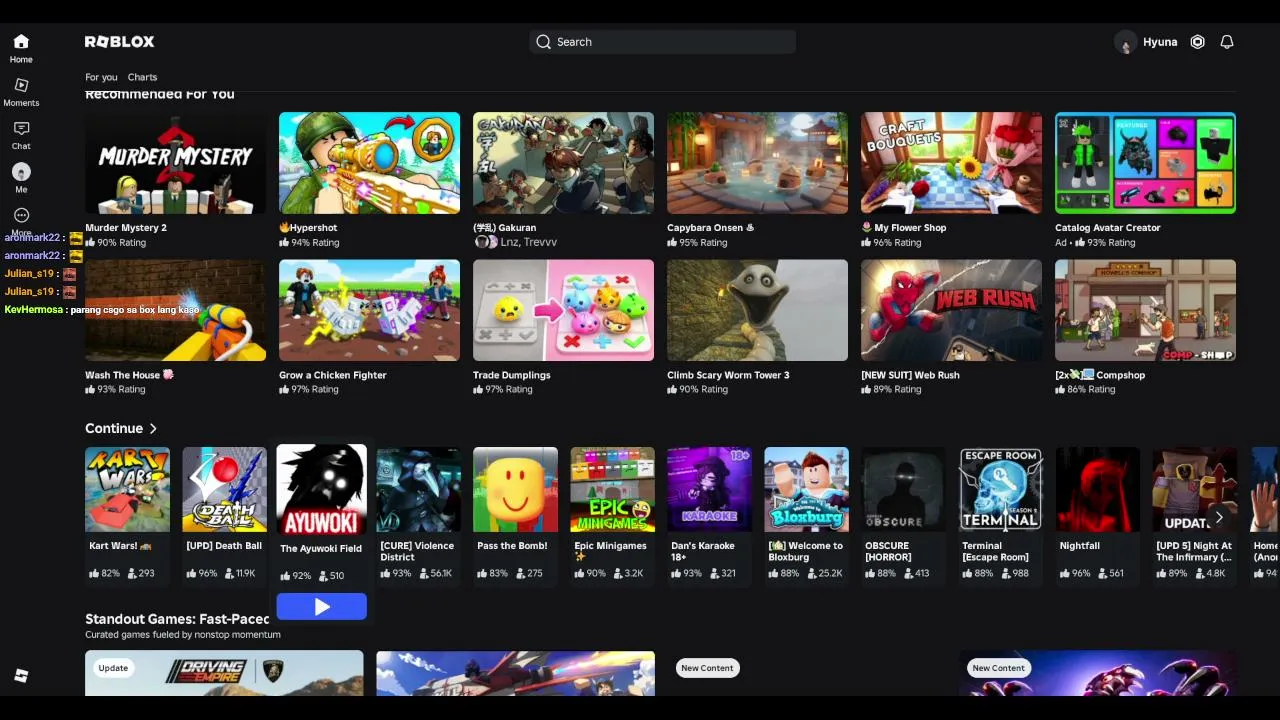Viewport: 1280px width, 720px height.
Task: Open Catalog Avatar Creator thumbnail
Action: click(x=1145, y=163)
